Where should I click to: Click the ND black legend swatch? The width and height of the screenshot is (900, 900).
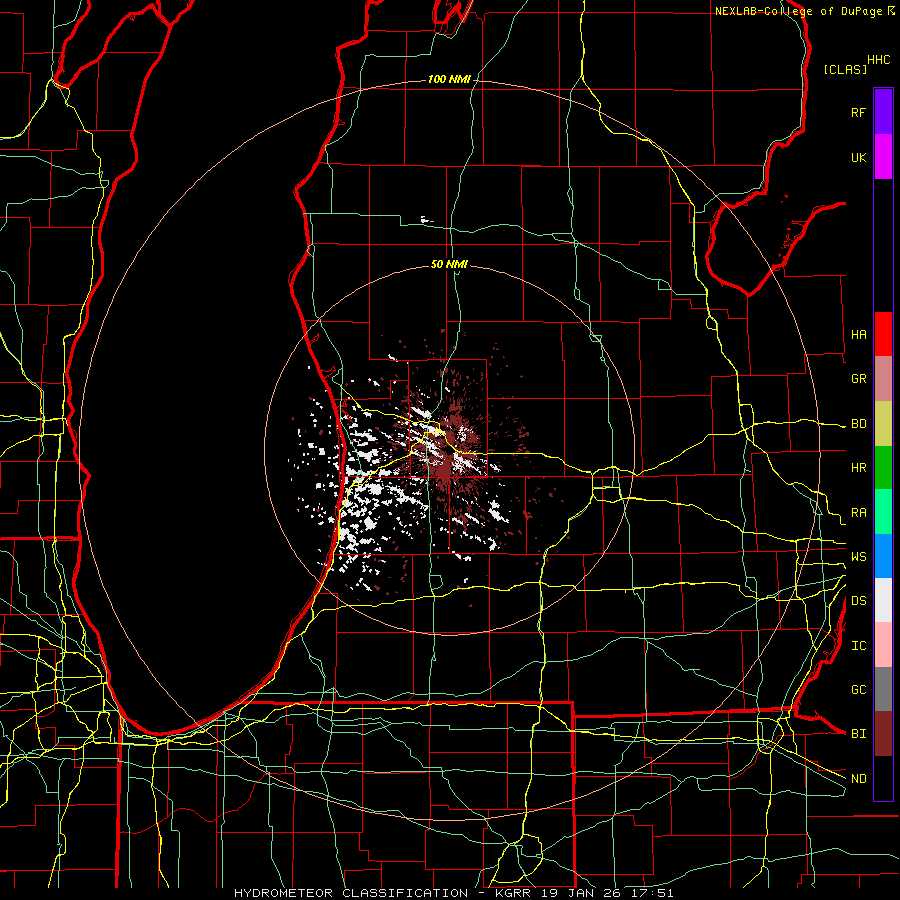pos(883,778)
